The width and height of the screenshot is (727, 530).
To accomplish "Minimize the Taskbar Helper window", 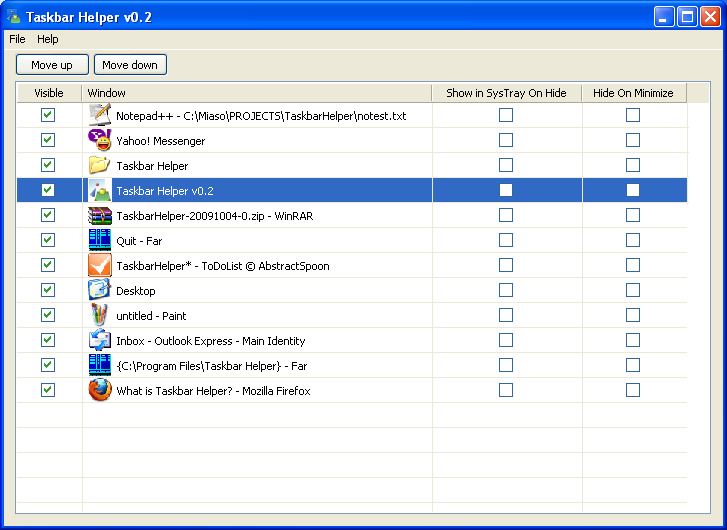I will click(664, 17).
